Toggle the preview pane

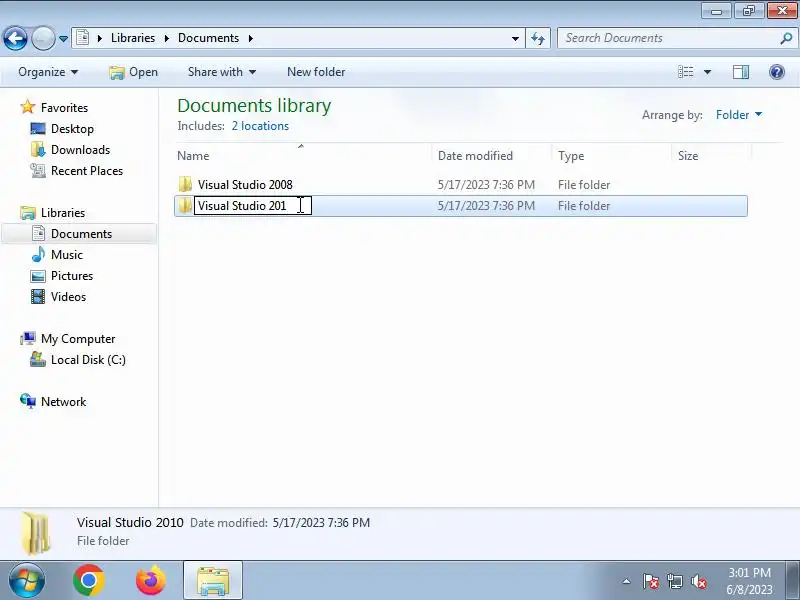point(741,72)
